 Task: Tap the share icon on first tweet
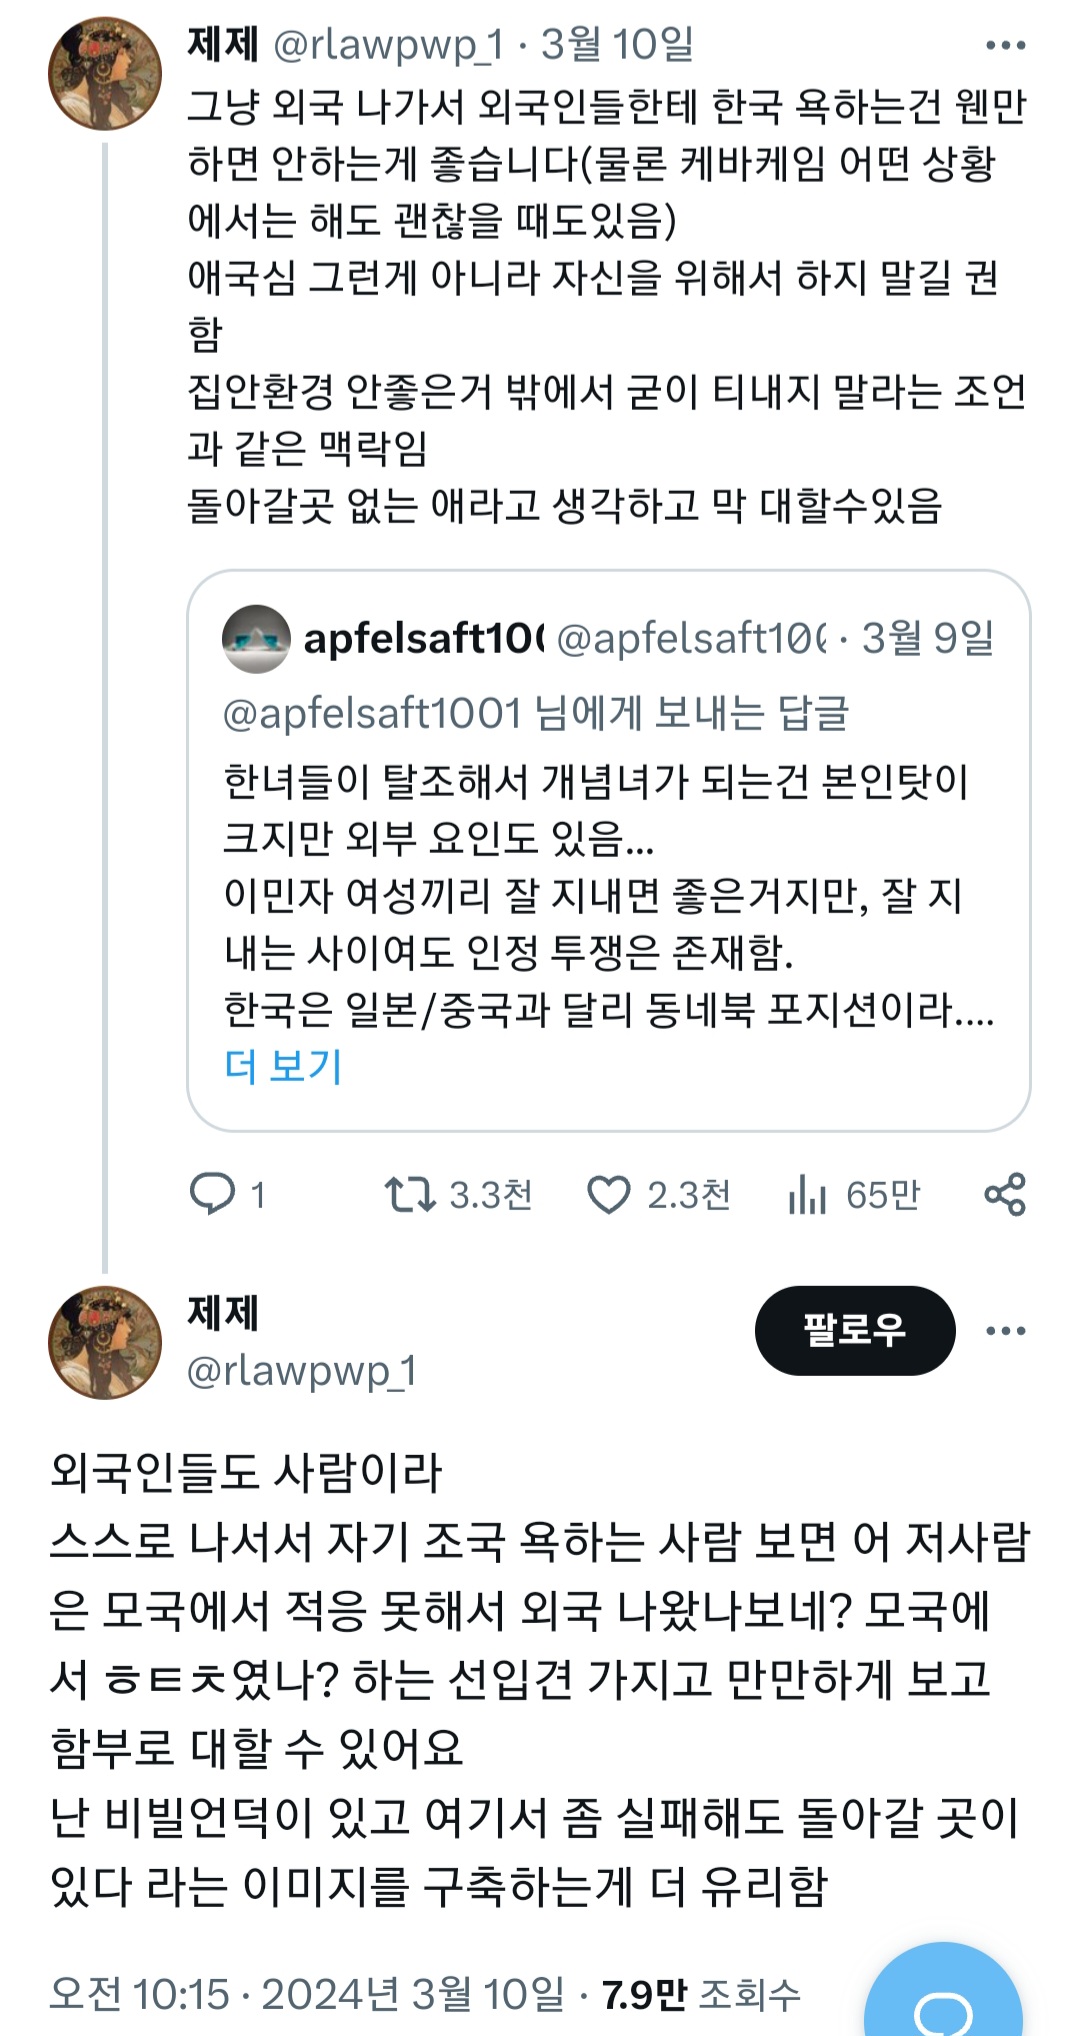[x=1004, y=1194]
